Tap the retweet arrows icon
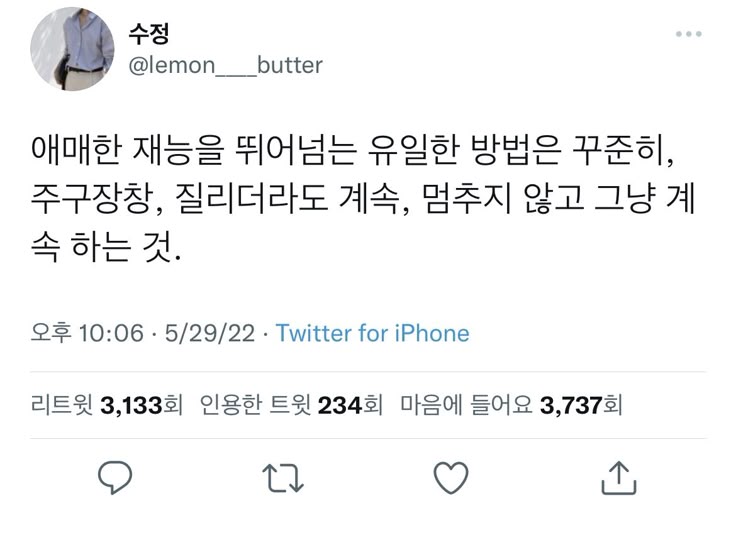Image resolution: width=736 pixels, height=535 pixels. click(x=285, y=478)
